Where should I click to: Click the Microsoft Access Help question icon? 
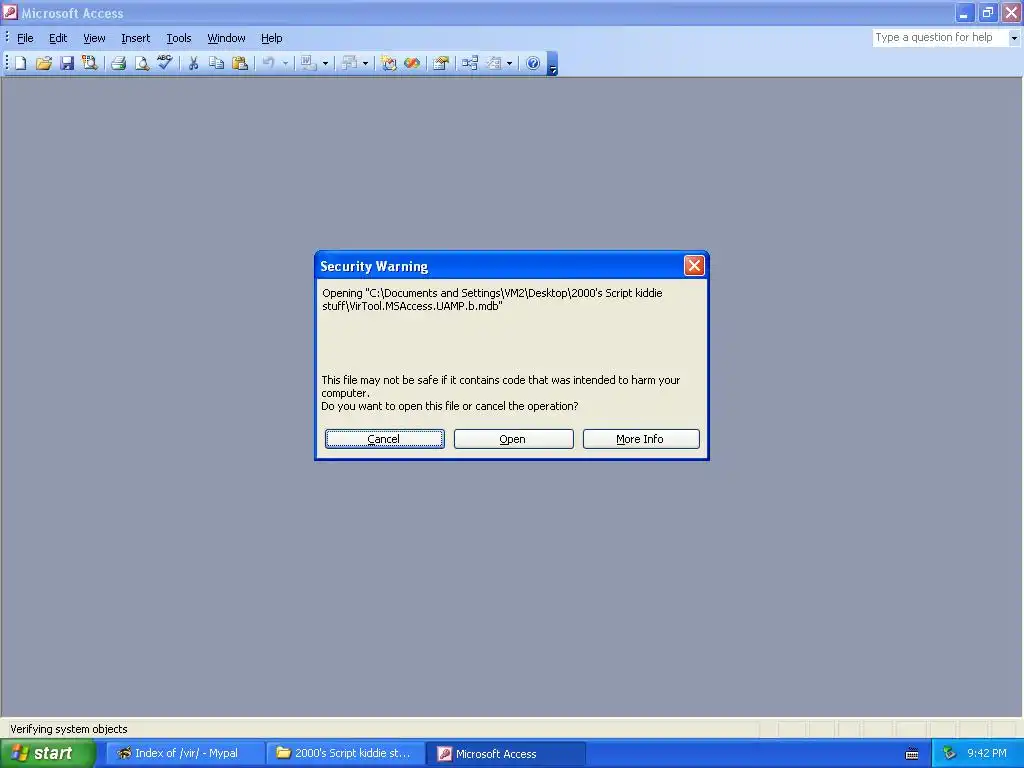tap(533, 63)
